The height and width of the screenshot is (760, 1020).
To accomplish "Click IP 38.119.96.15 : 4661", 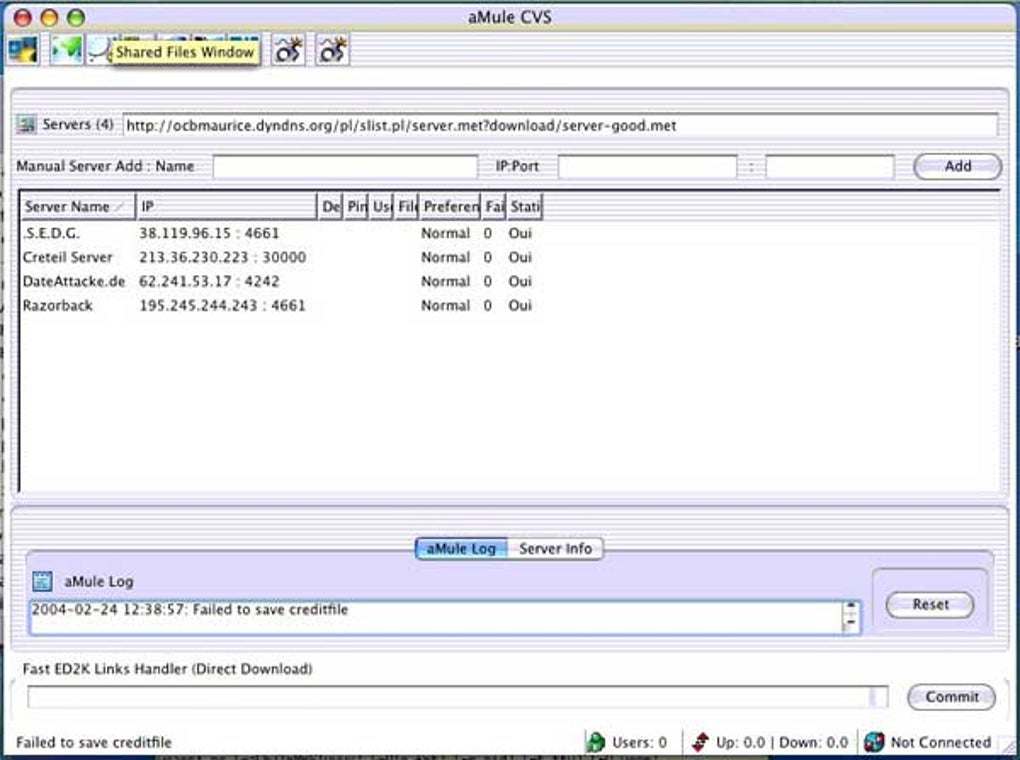I will coord(209,233).
